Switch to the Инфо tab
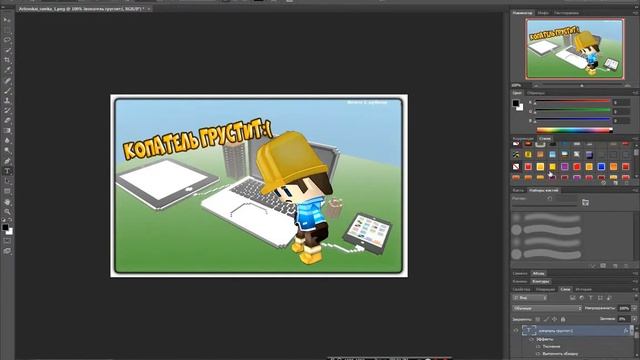Screen dimensions: 640x360 (x=543, y=13)
